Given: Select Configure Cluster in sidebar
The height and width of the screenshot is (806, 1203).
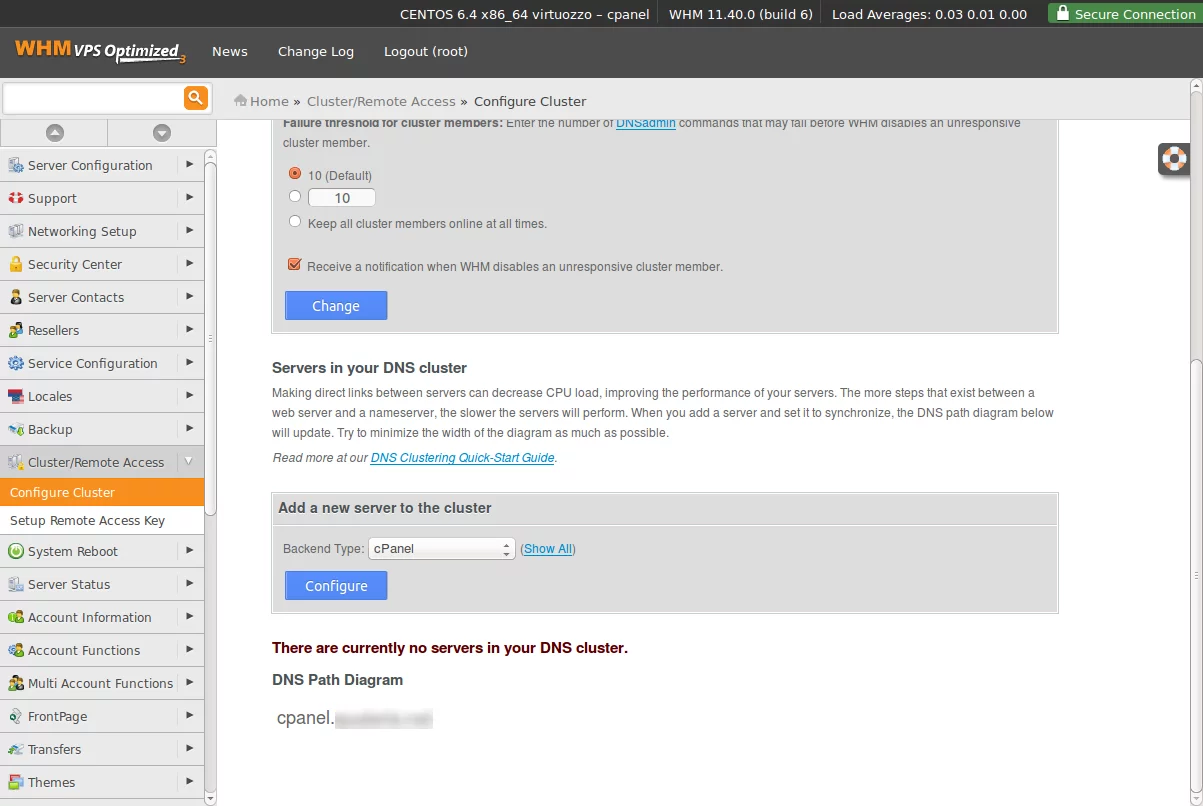Looking at the screenshot, I should pos(102,492).
